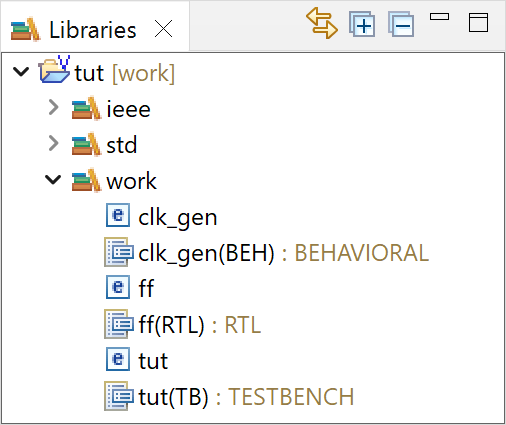Image resolution: width=506 pixels, height=425 pixels.
Task: Click the clk_gen(BEH) architecture icon
Action: click(119, 252)
